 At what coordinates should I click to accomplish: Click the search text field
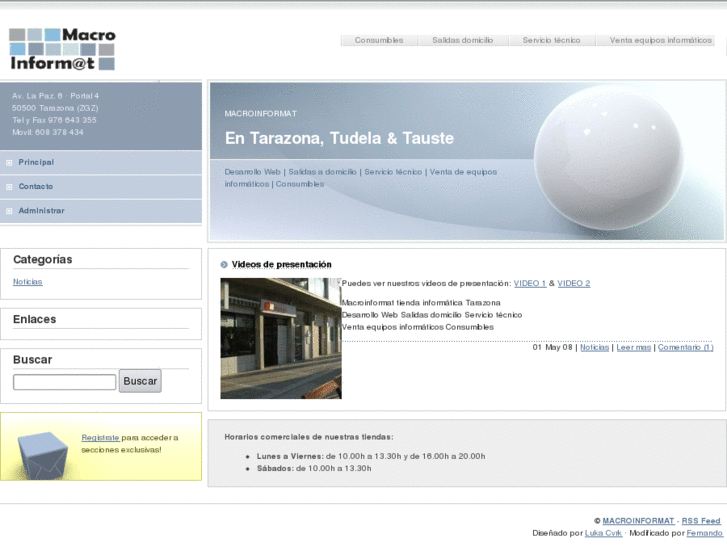[64, 382]
